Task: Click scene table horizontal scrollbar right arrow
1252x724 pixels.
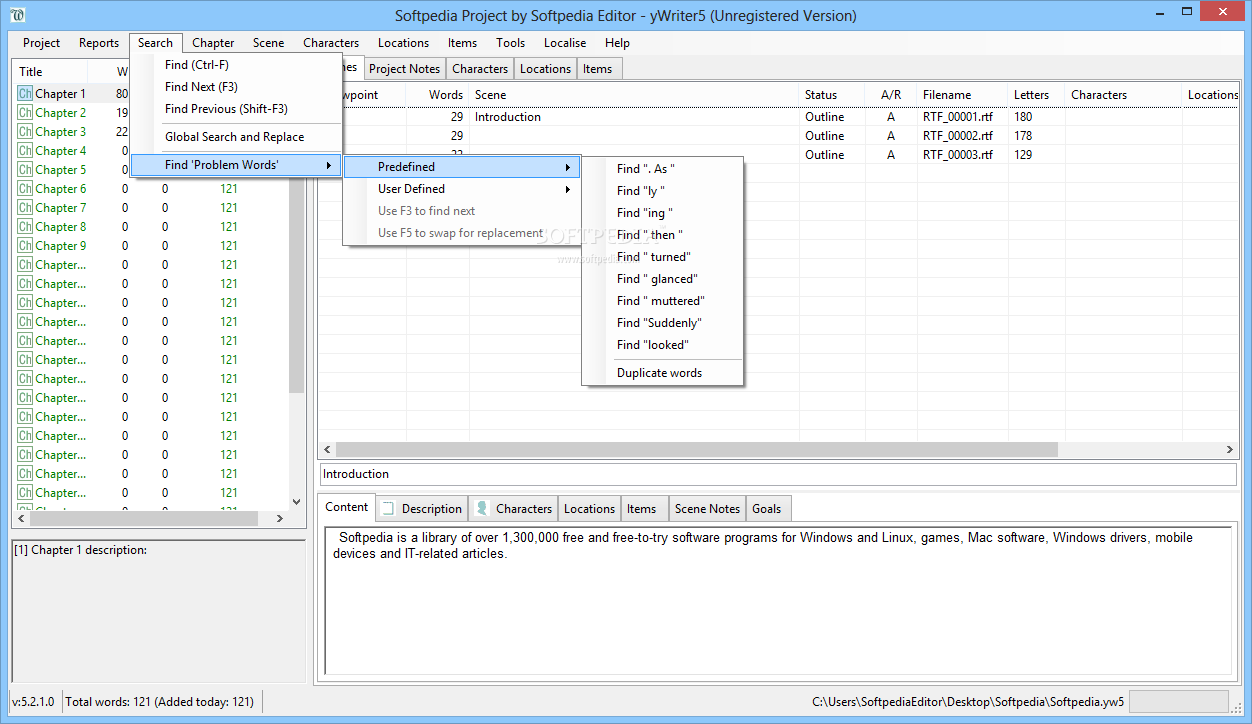Action: coord(1230,450)
